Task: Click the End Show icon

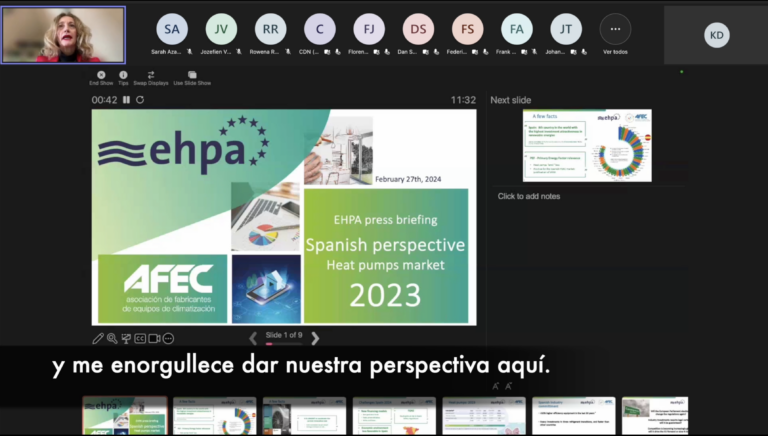Action: tap(101, 75)
